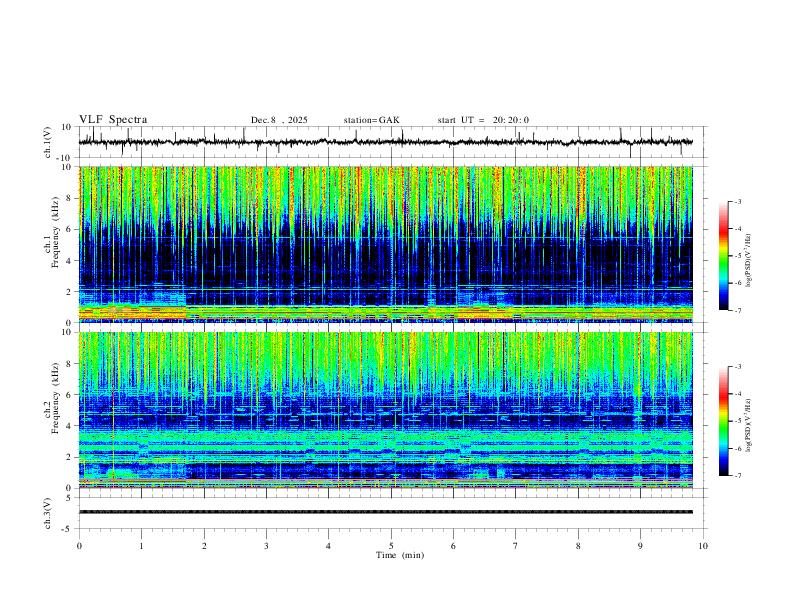792x612 pixels.
Task: Click the ch.1 colorbar "log(PSD)(V²/Hz)" label
Action: pyautogui.click(x=749, y=261)
